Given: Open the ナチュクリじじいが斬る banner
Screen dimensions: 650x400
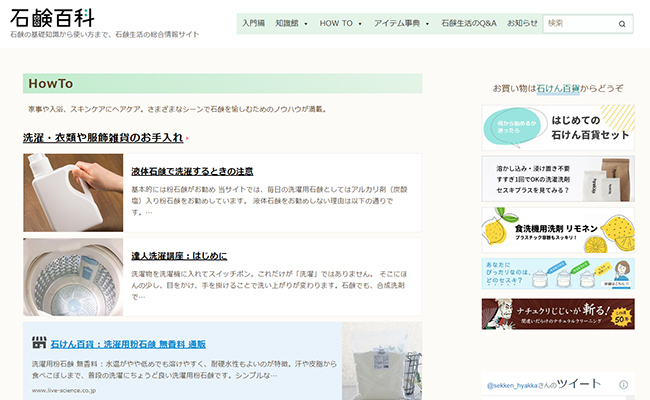Looking at the screenshot, I should pos(558,314).
